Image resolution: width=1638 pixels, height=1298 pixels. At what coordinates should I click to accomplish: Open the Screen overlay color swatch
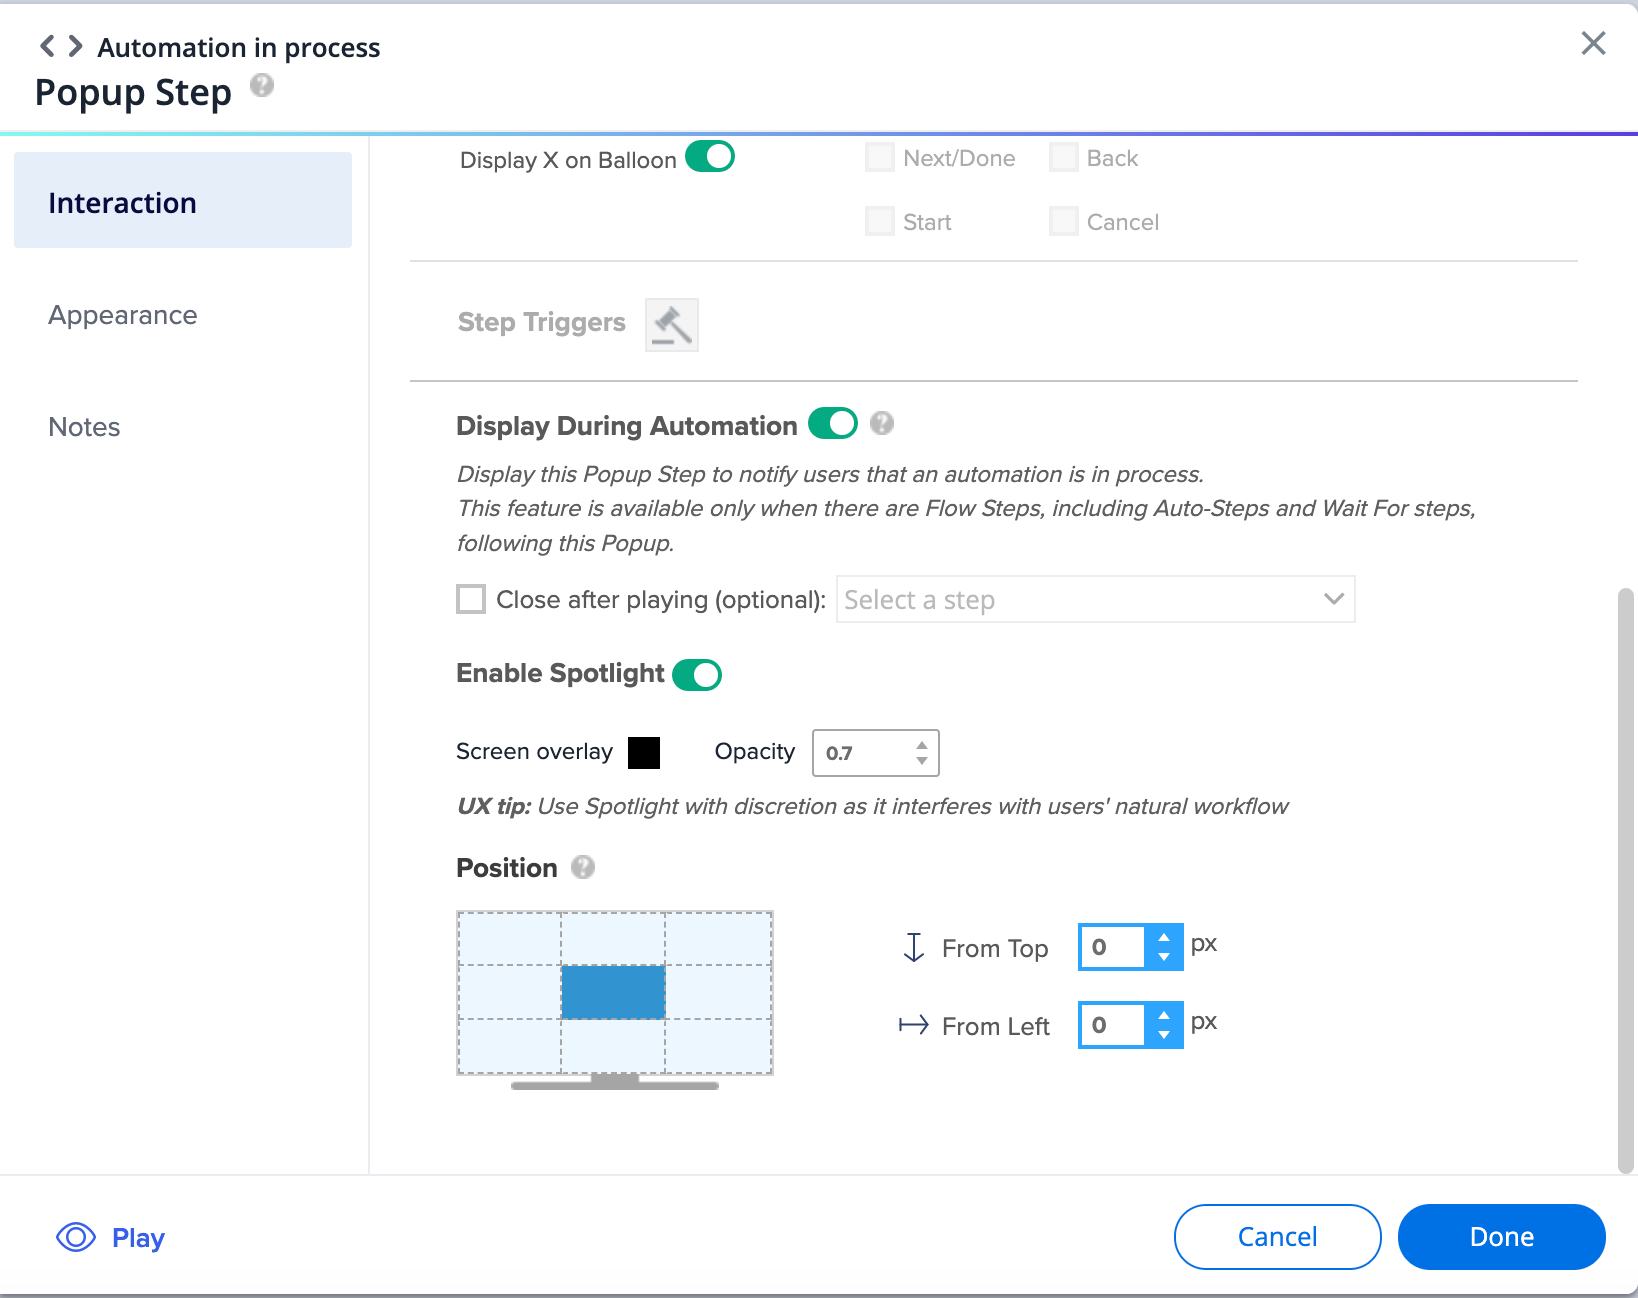(645, 752)
